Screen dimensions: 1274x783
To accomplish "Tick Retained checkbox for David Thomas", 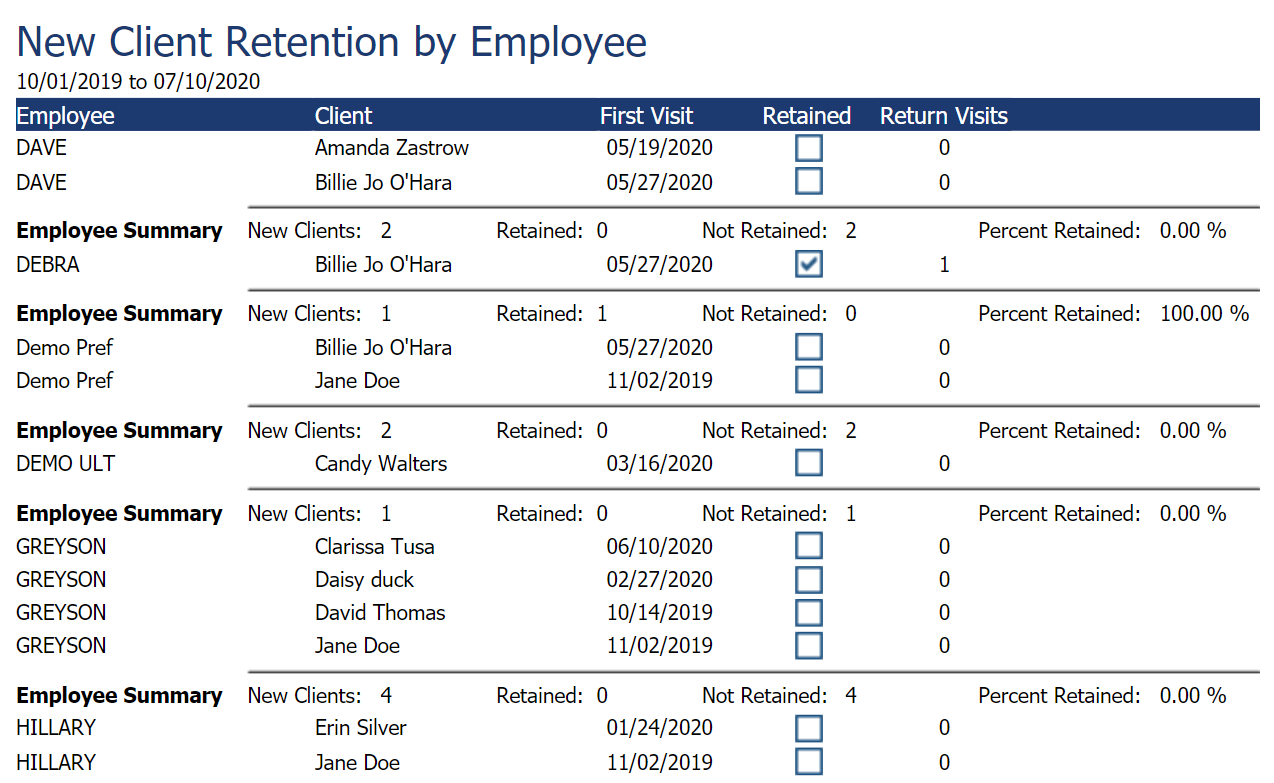I will [x=808, y=612].
